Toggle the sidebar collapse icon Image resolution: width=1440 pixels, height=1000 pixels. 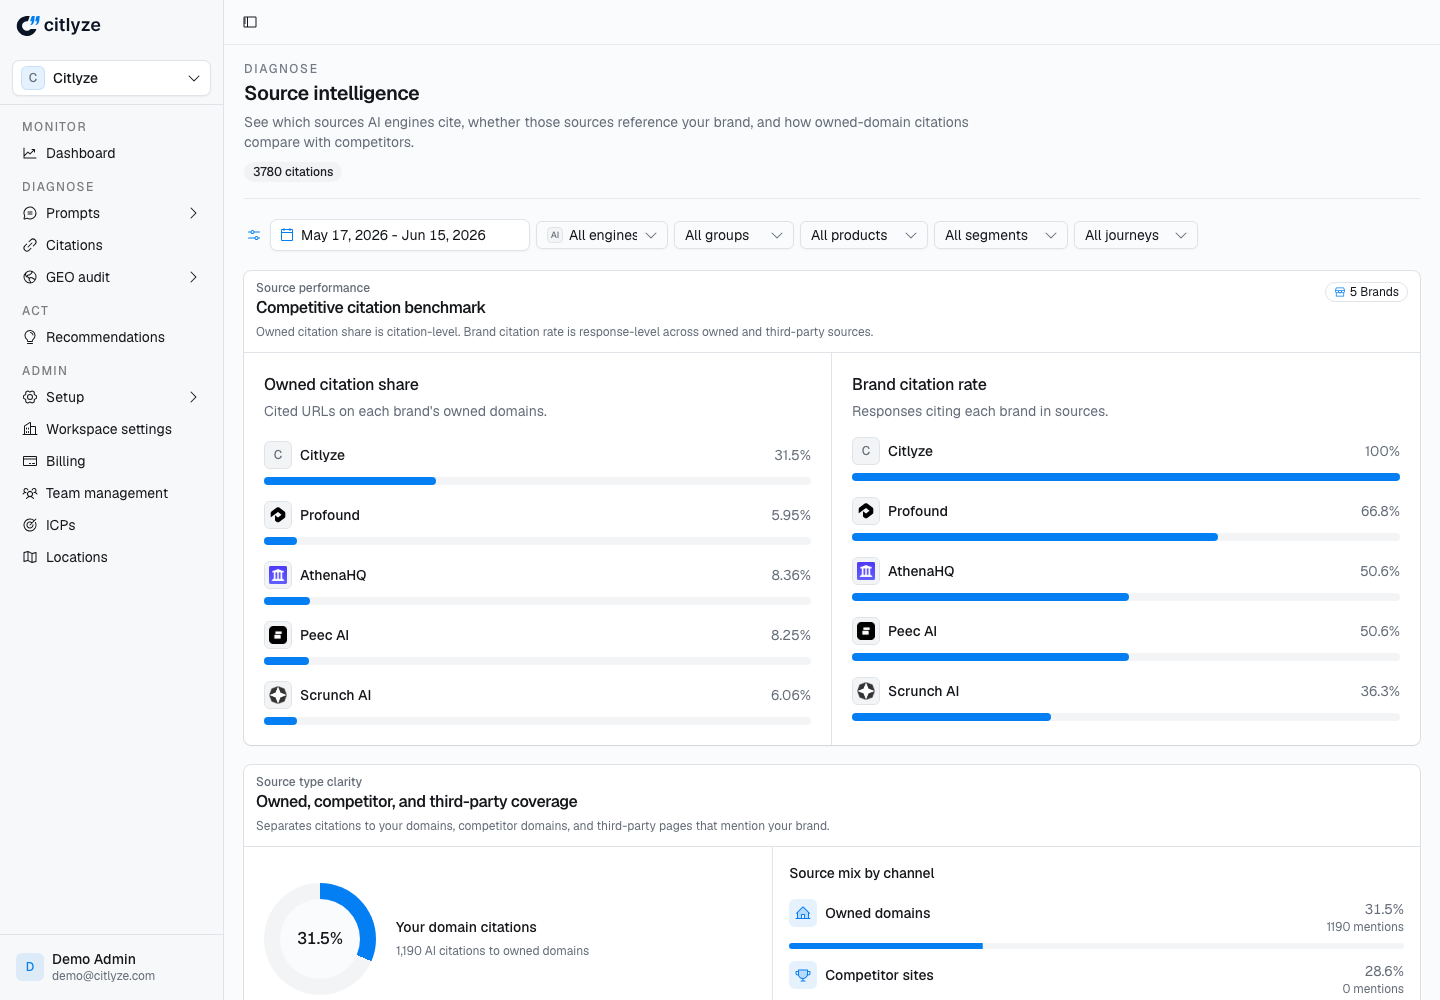pyautogui.click(x=250, y=22)
